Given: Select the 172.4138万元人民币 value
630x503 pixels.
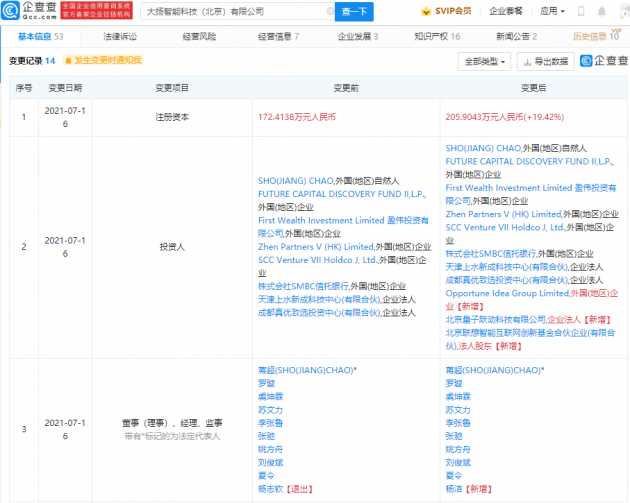Looking at the screenshot, I should (x=297, y=117).
